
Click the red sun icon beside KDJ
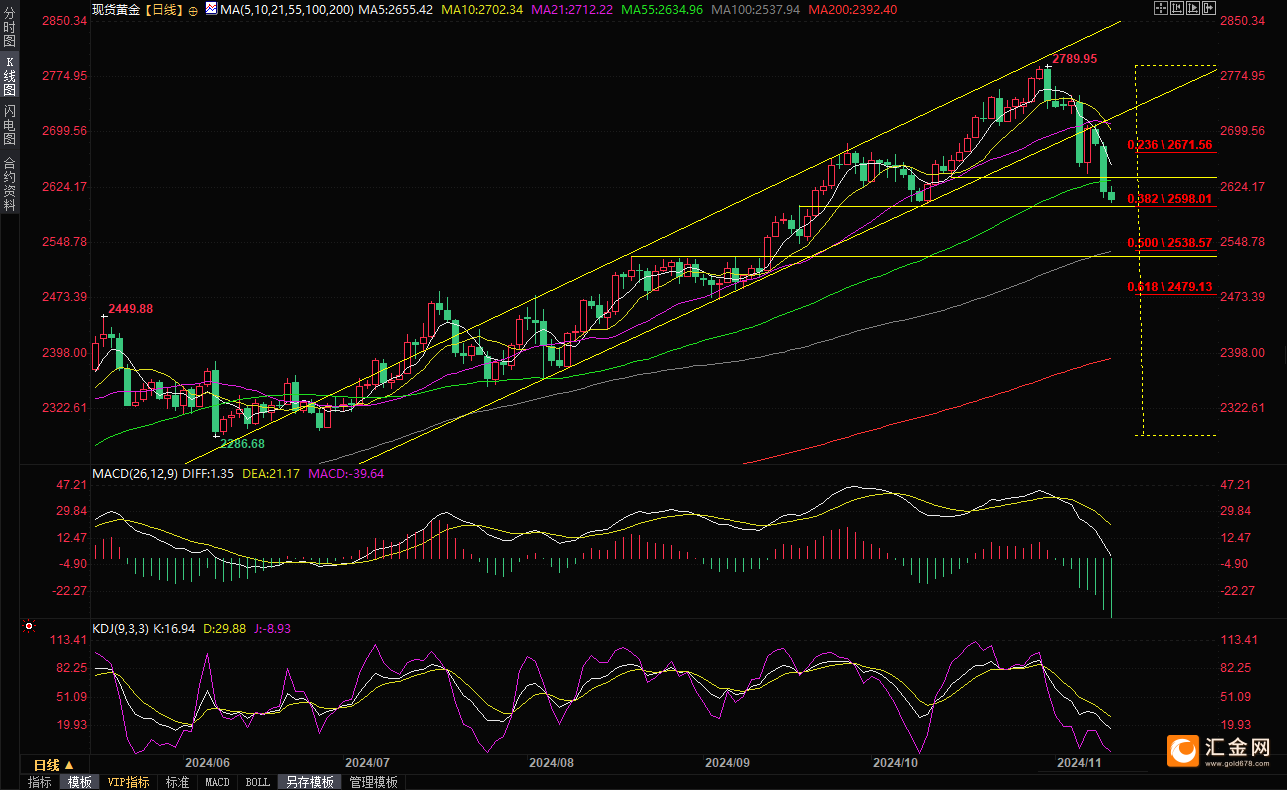[29, 628]
